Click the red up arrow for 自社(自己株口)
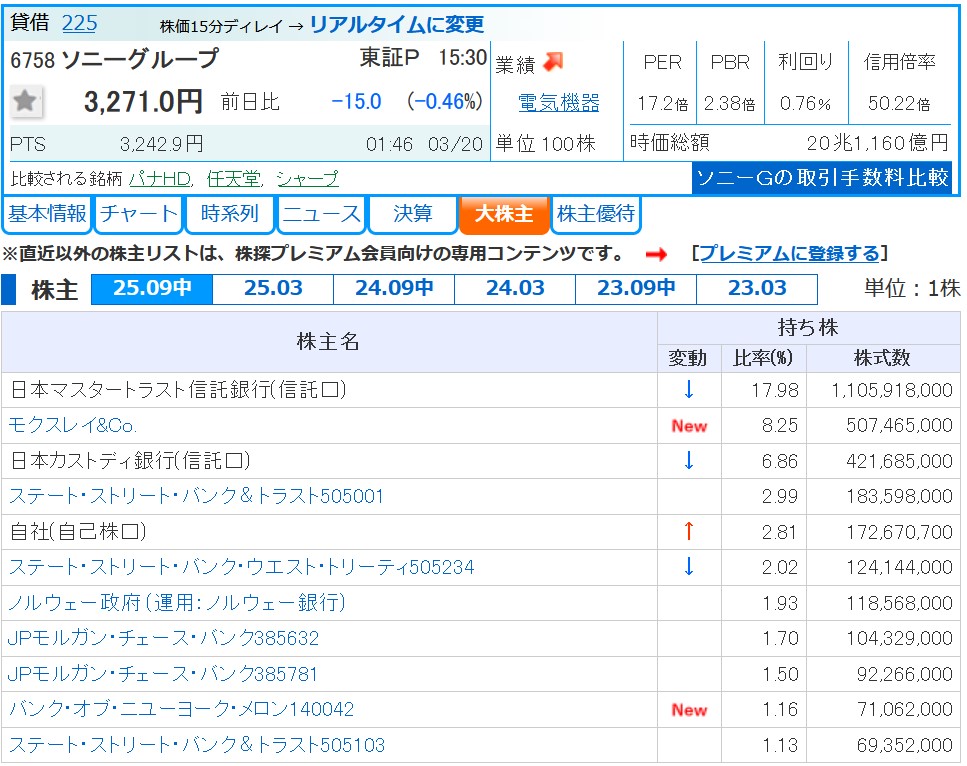 pos(688,532)
